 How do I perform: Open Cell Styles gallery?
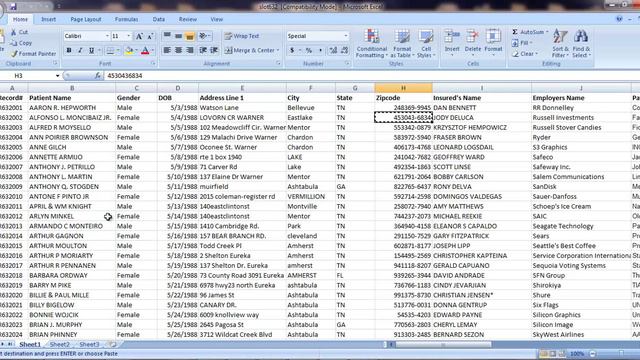tap(426, 43)
